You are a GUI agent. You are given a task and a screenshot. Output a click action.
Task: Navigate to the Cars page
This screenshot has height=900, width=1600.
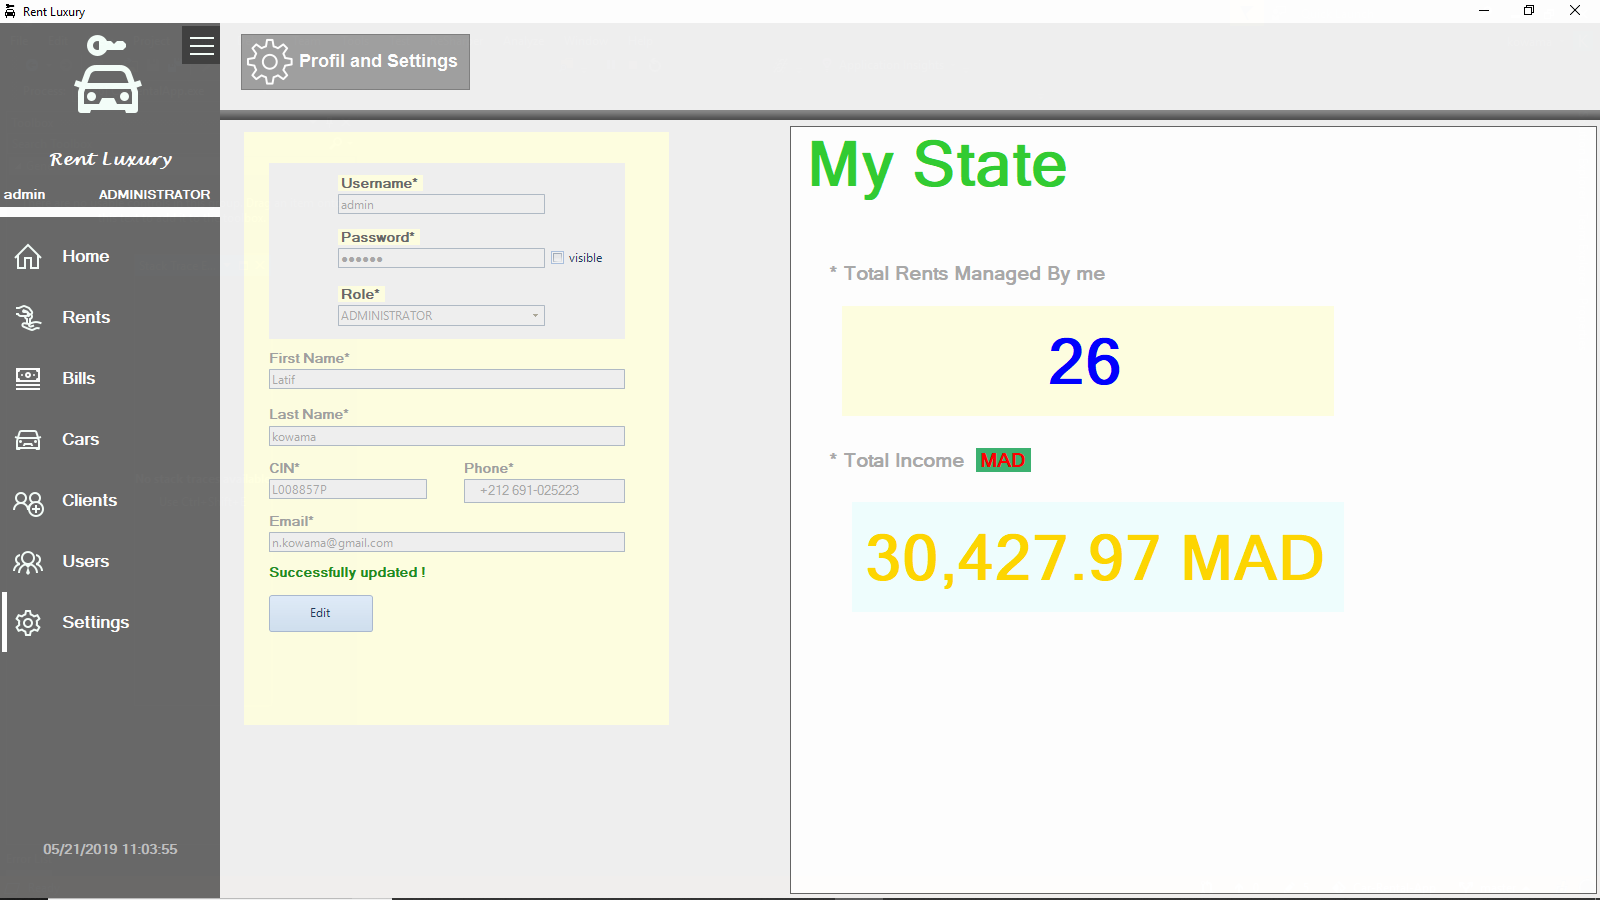(81, 440)
